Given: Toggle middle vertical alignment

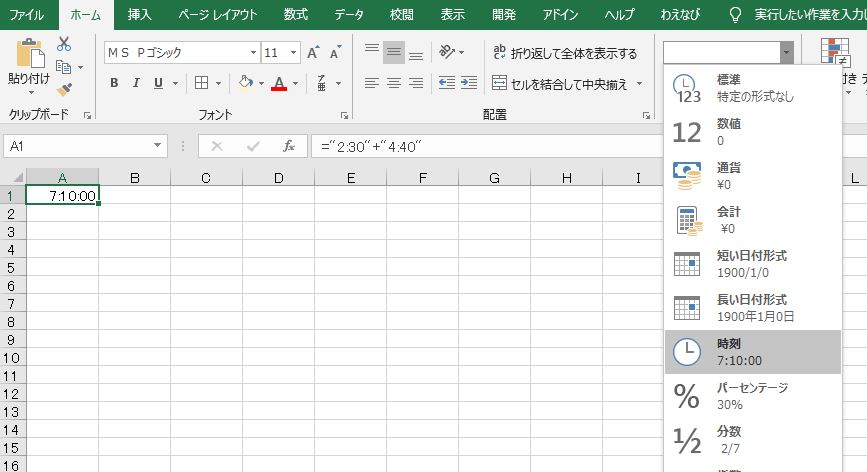Looking at the screenshot, I should (x=394, y=53).
